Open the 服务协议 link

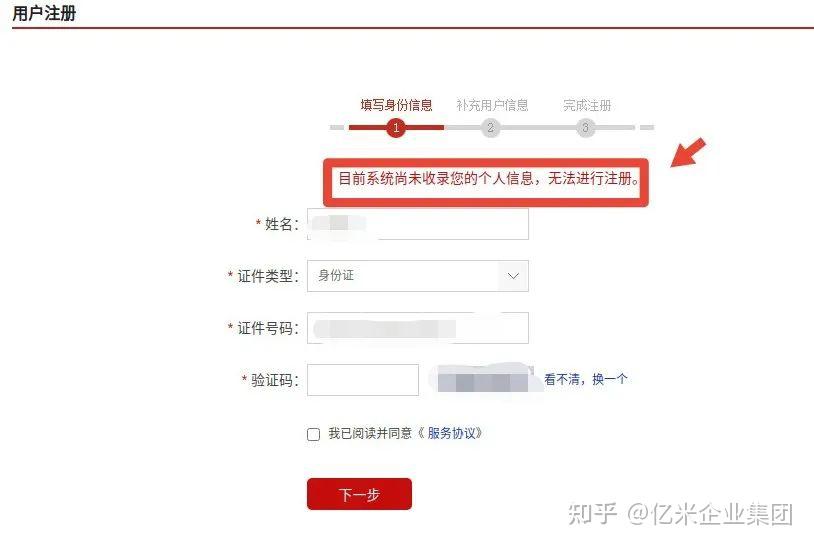[451, 433]
